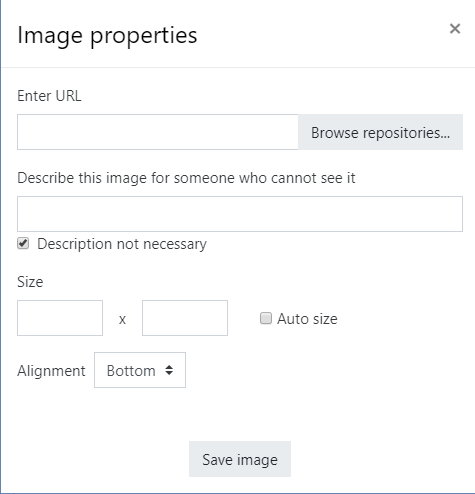Click the Bottom text in alignment selector
The image size is (475, 494).
[131, 371]
